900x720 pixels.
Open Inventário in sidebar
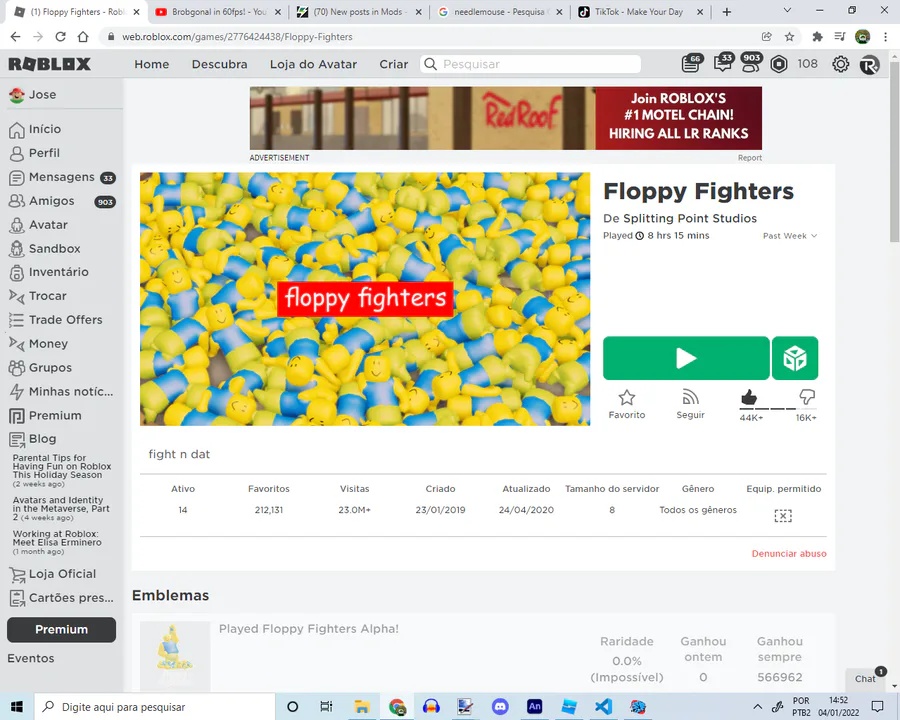[49, 272]
